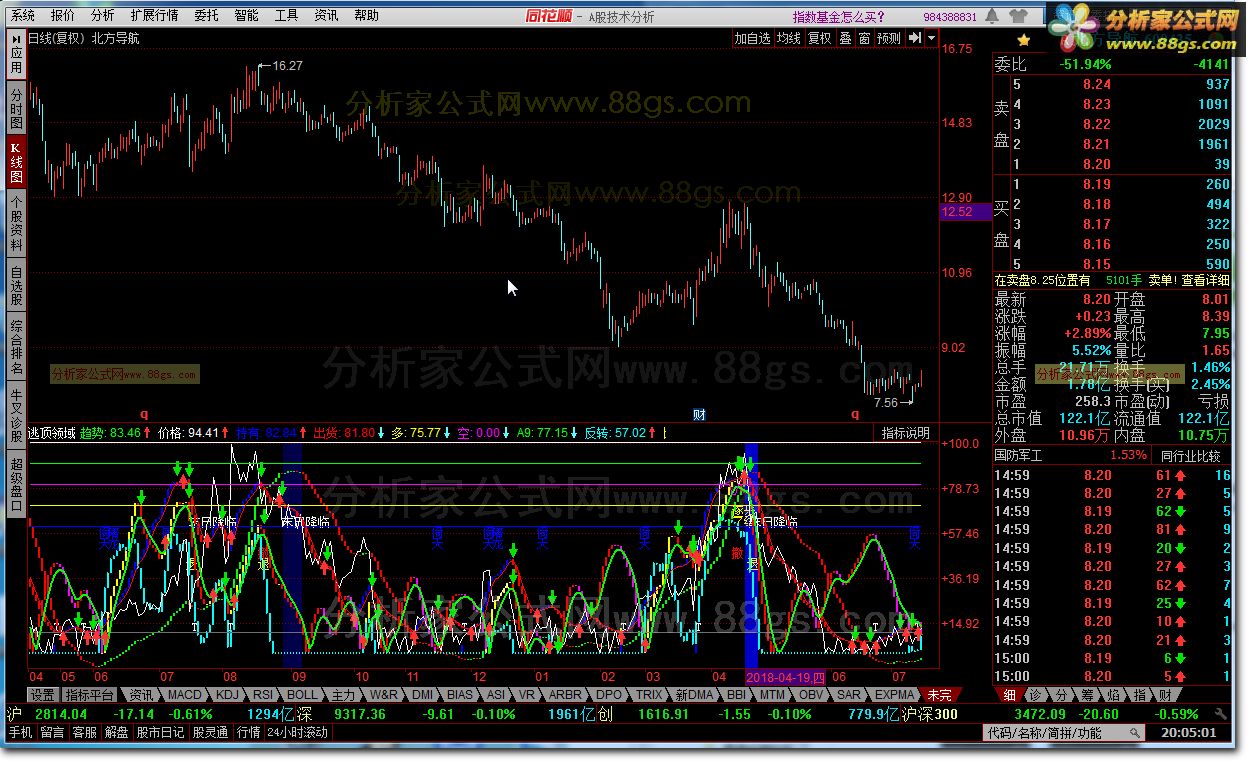1248x761 pixels.
Task: Click the shirt skin icon
Action: tap(1020, 16)
